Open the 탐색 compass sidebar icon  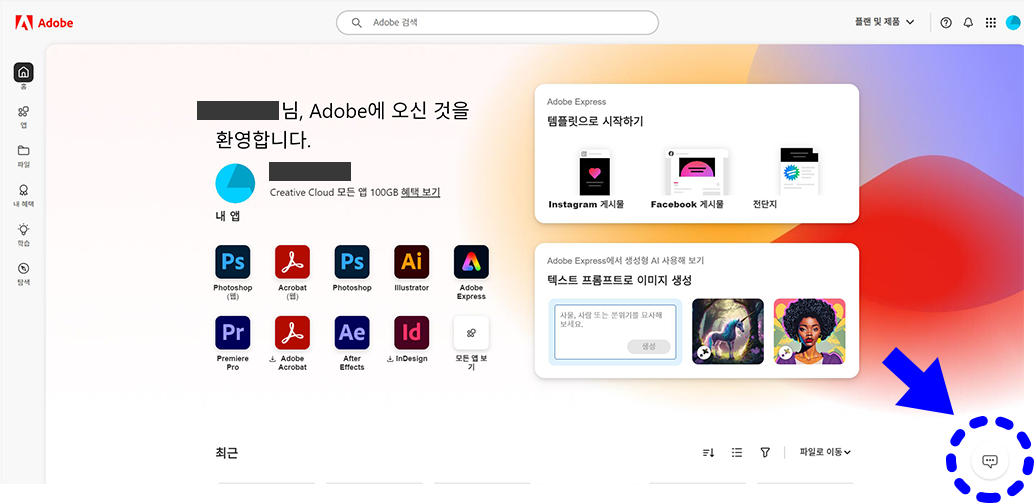[x=24, y=268]
